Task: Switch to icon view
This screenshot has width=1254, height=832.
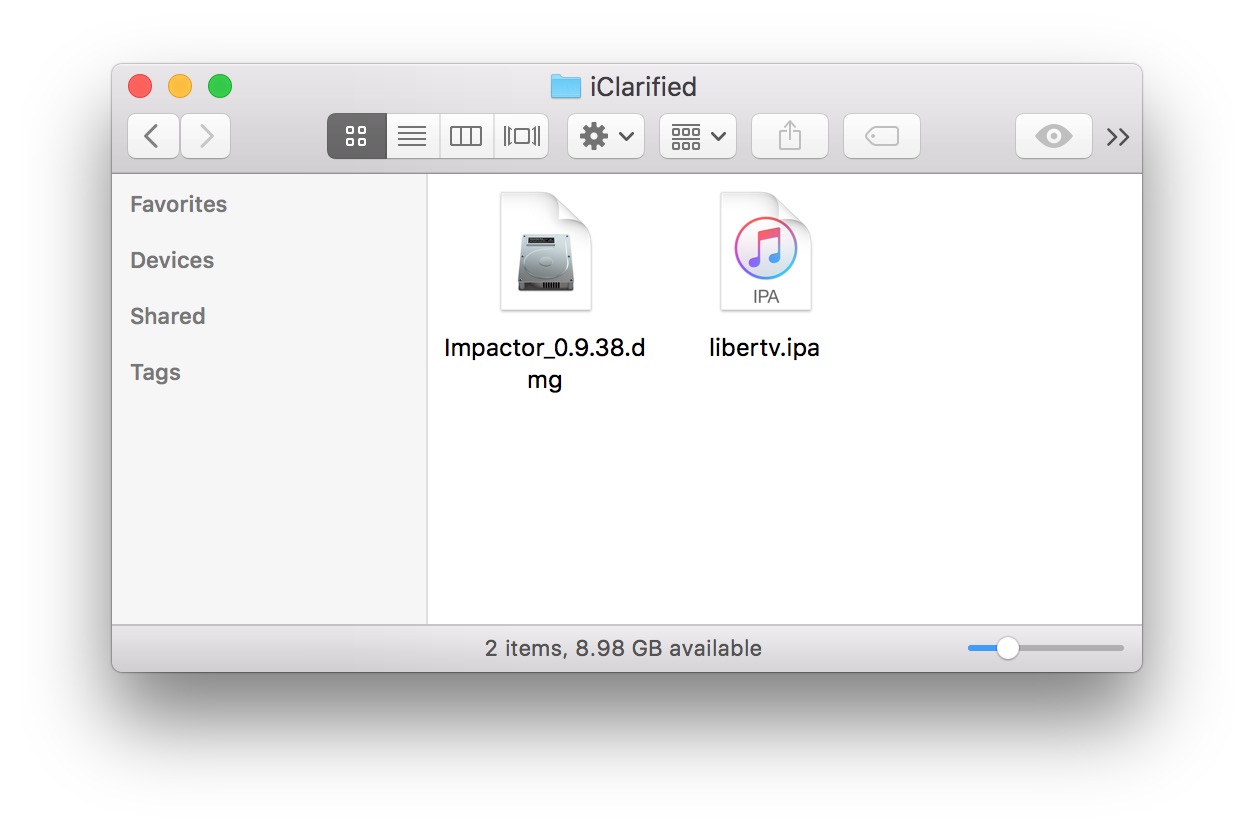Action: [357, 136]
